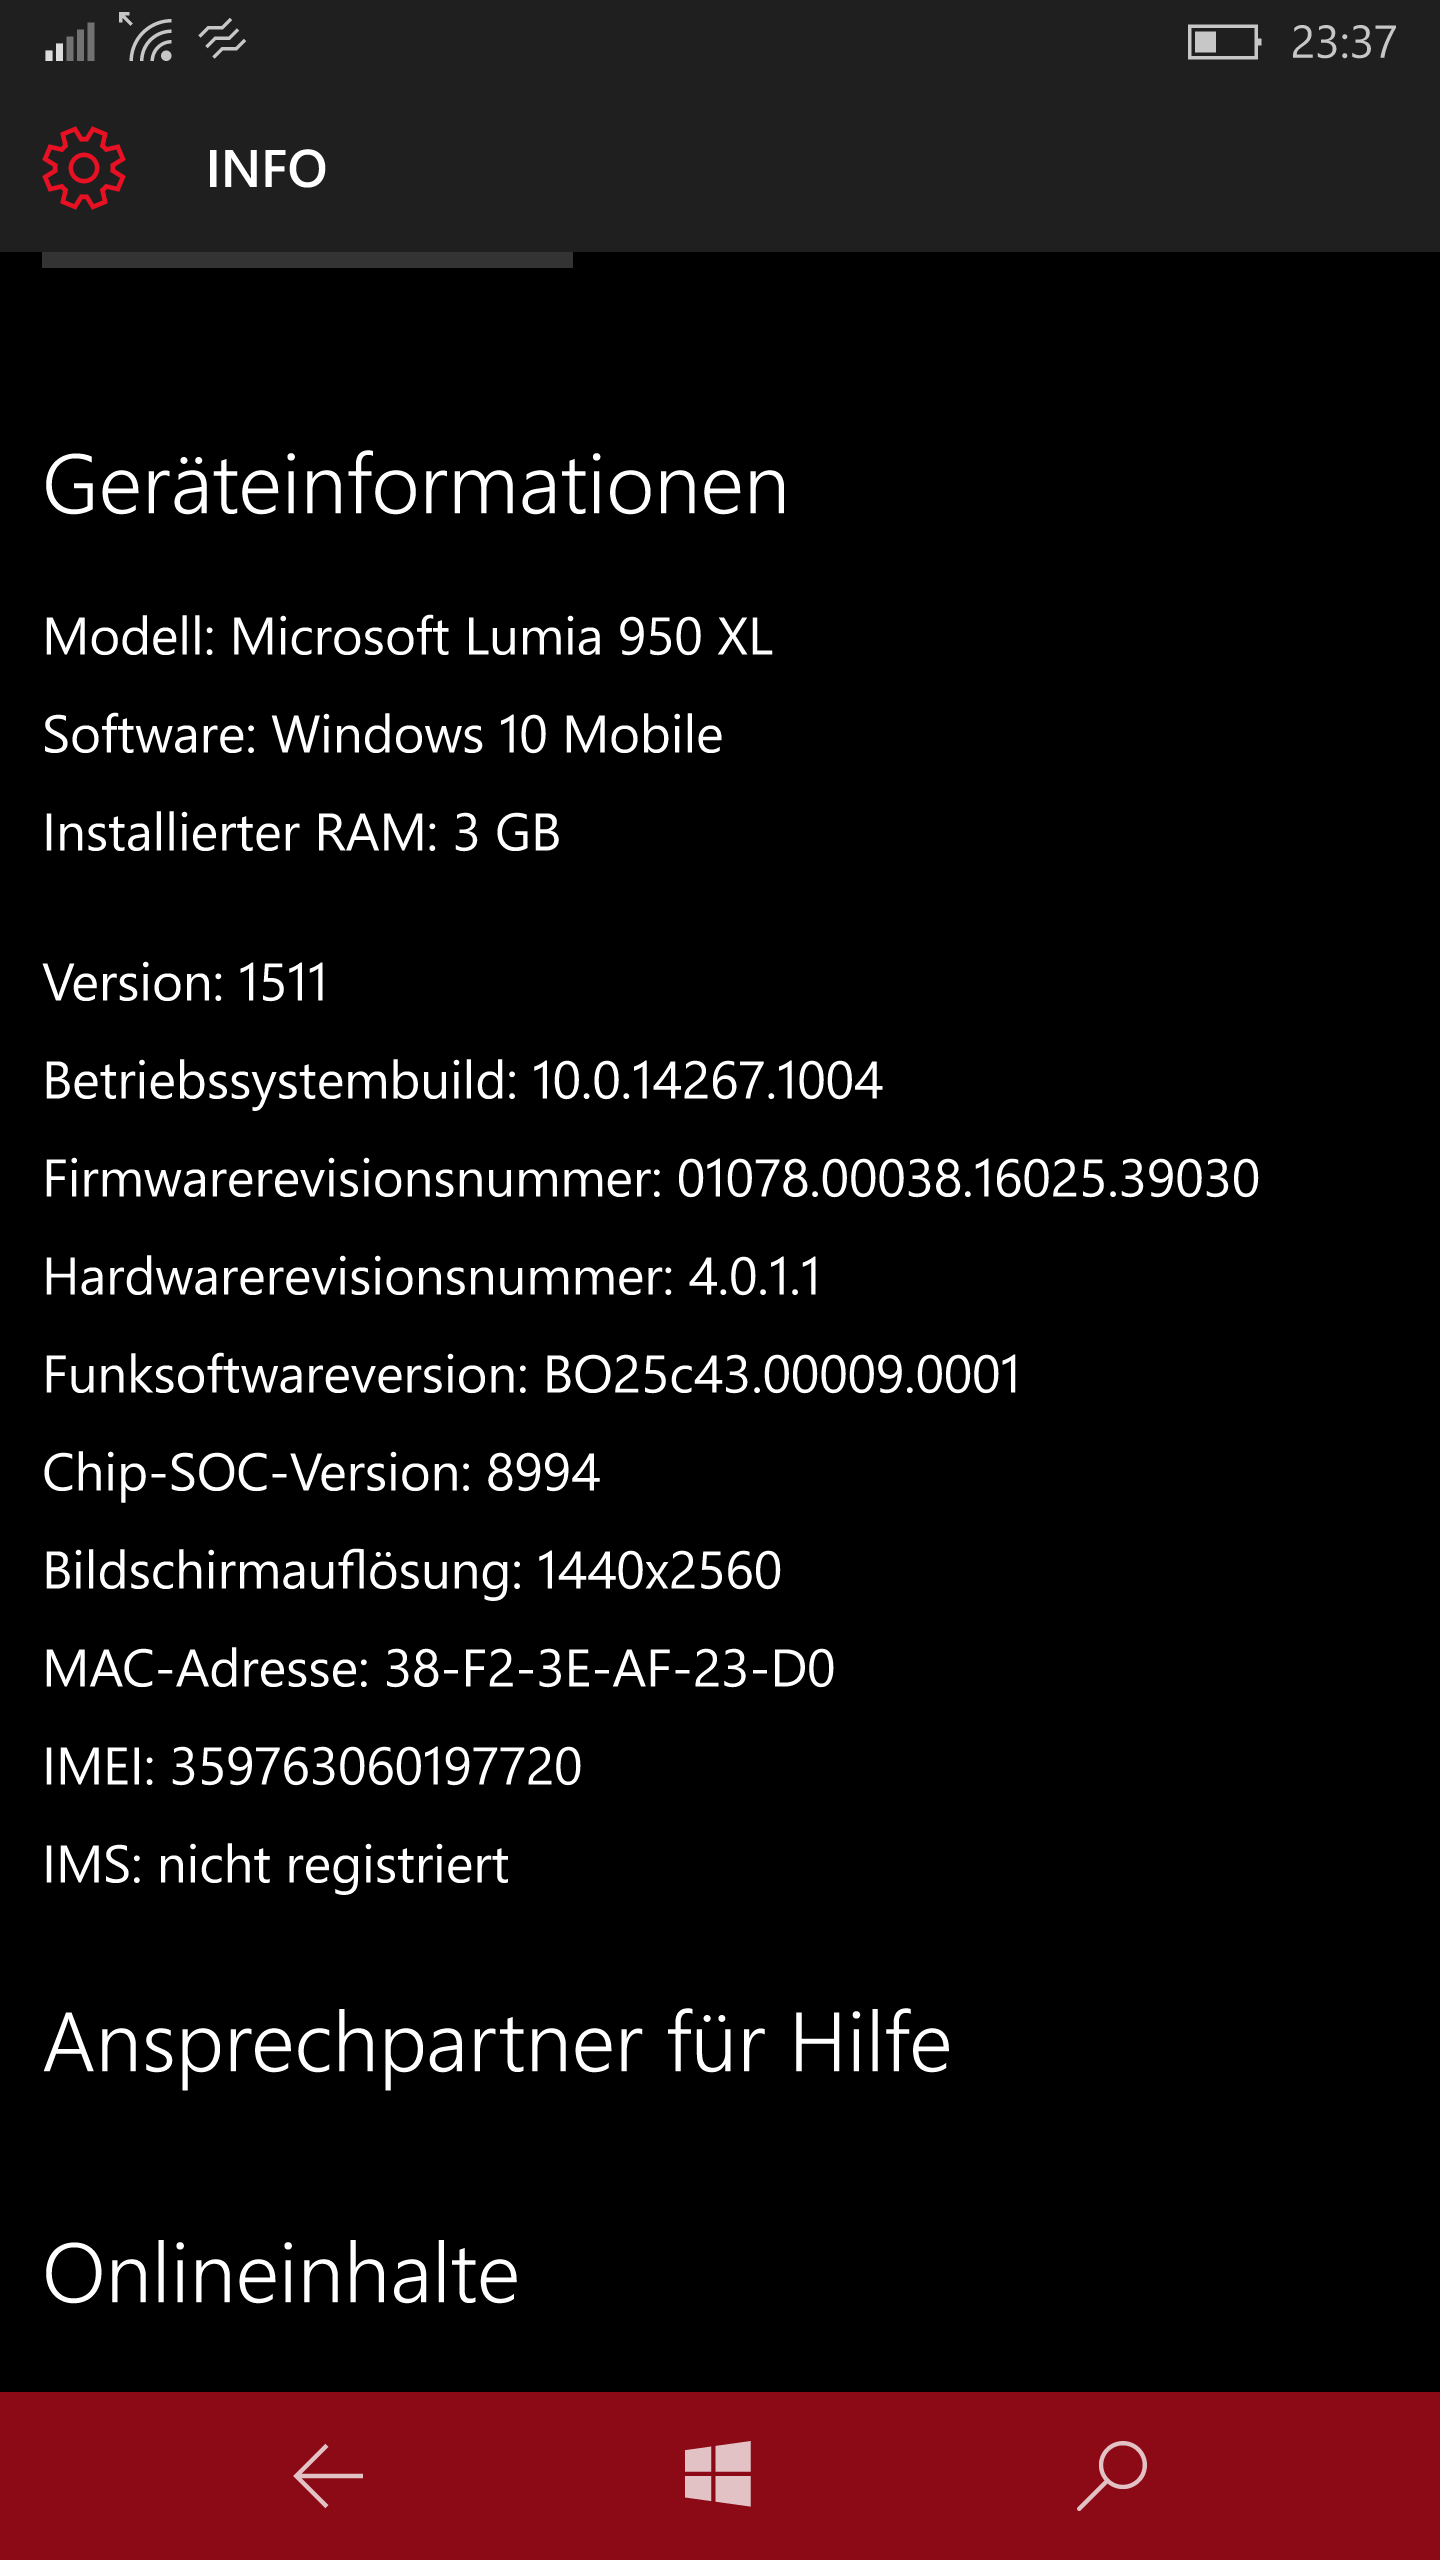The width and height of the screenshot is (1440, 2560).
Task: Select the INFO page title
Action: (x=266, y=169)
